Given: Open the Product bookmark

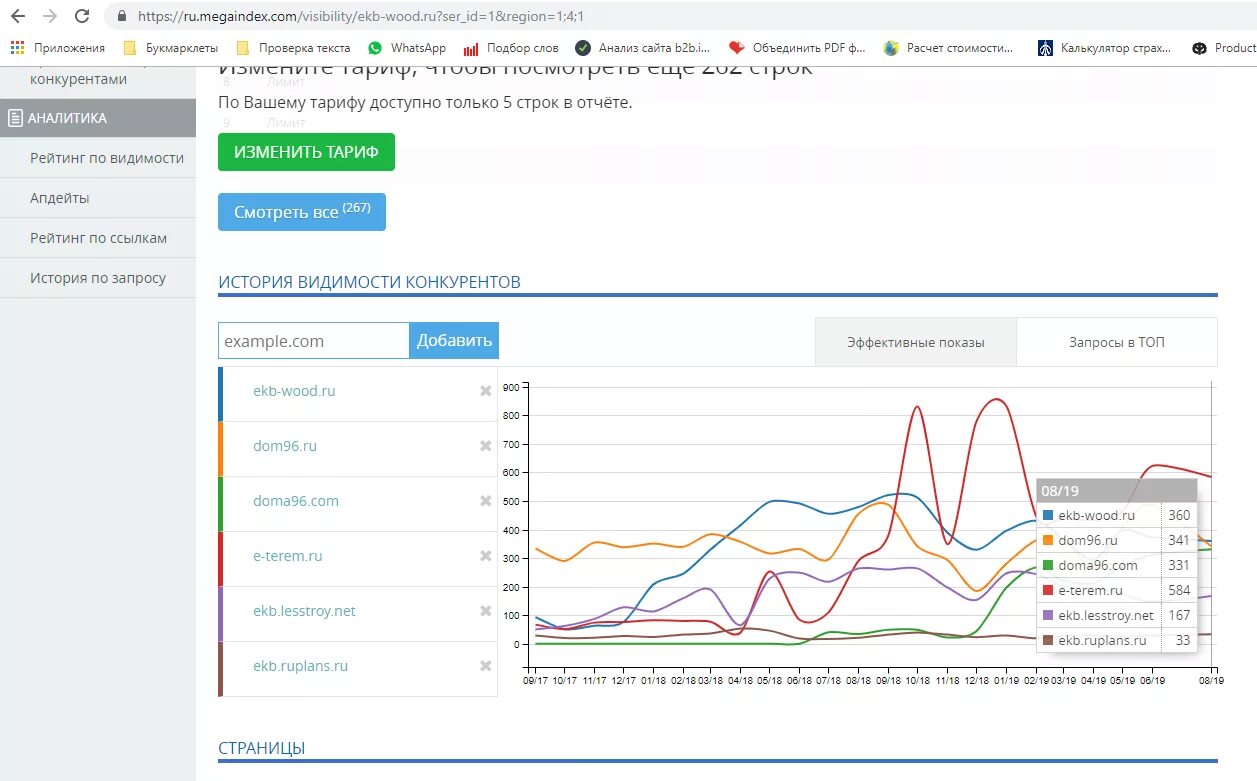Looking at the screenshot, I should click(x=1224, y=47).
